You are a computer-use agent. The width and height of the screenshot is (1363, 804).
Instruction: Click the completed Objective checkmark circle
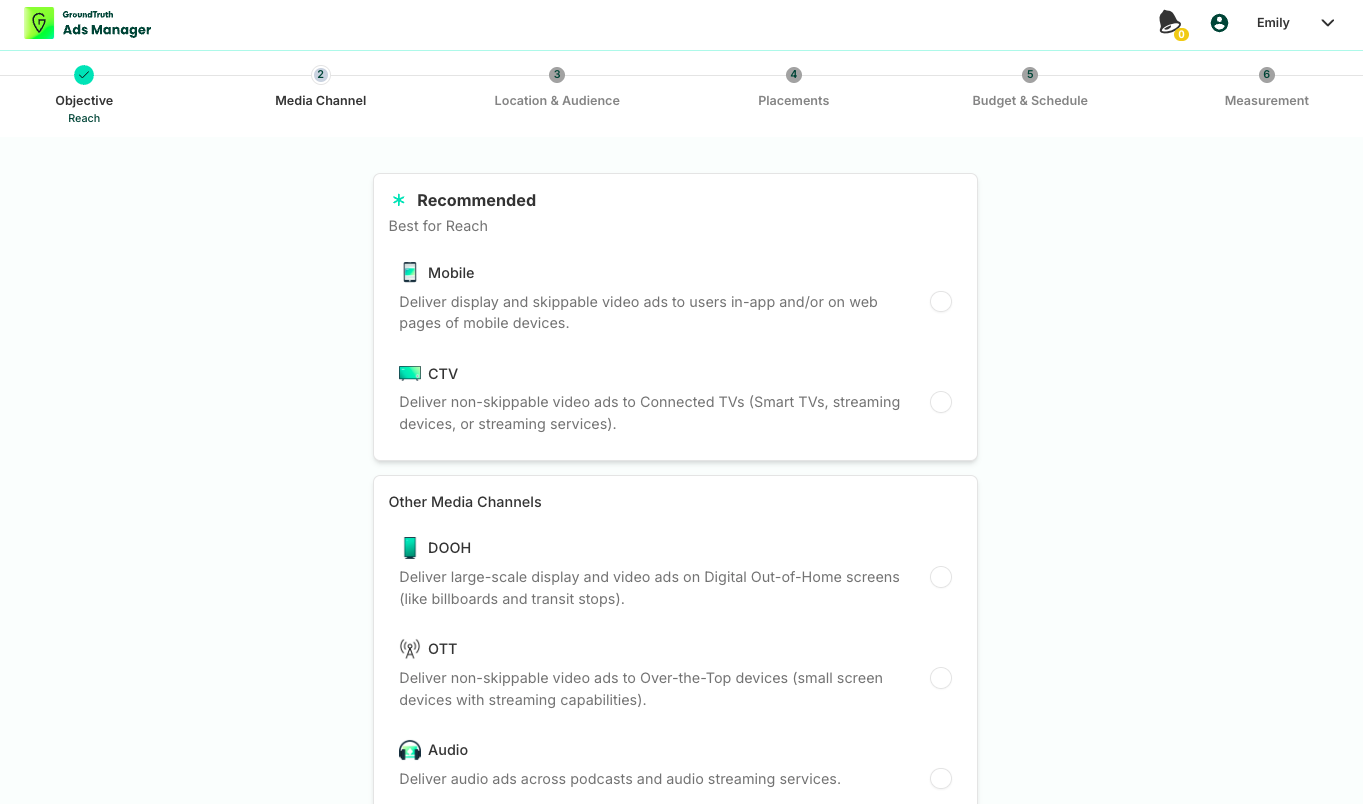(x=84, y=75)
